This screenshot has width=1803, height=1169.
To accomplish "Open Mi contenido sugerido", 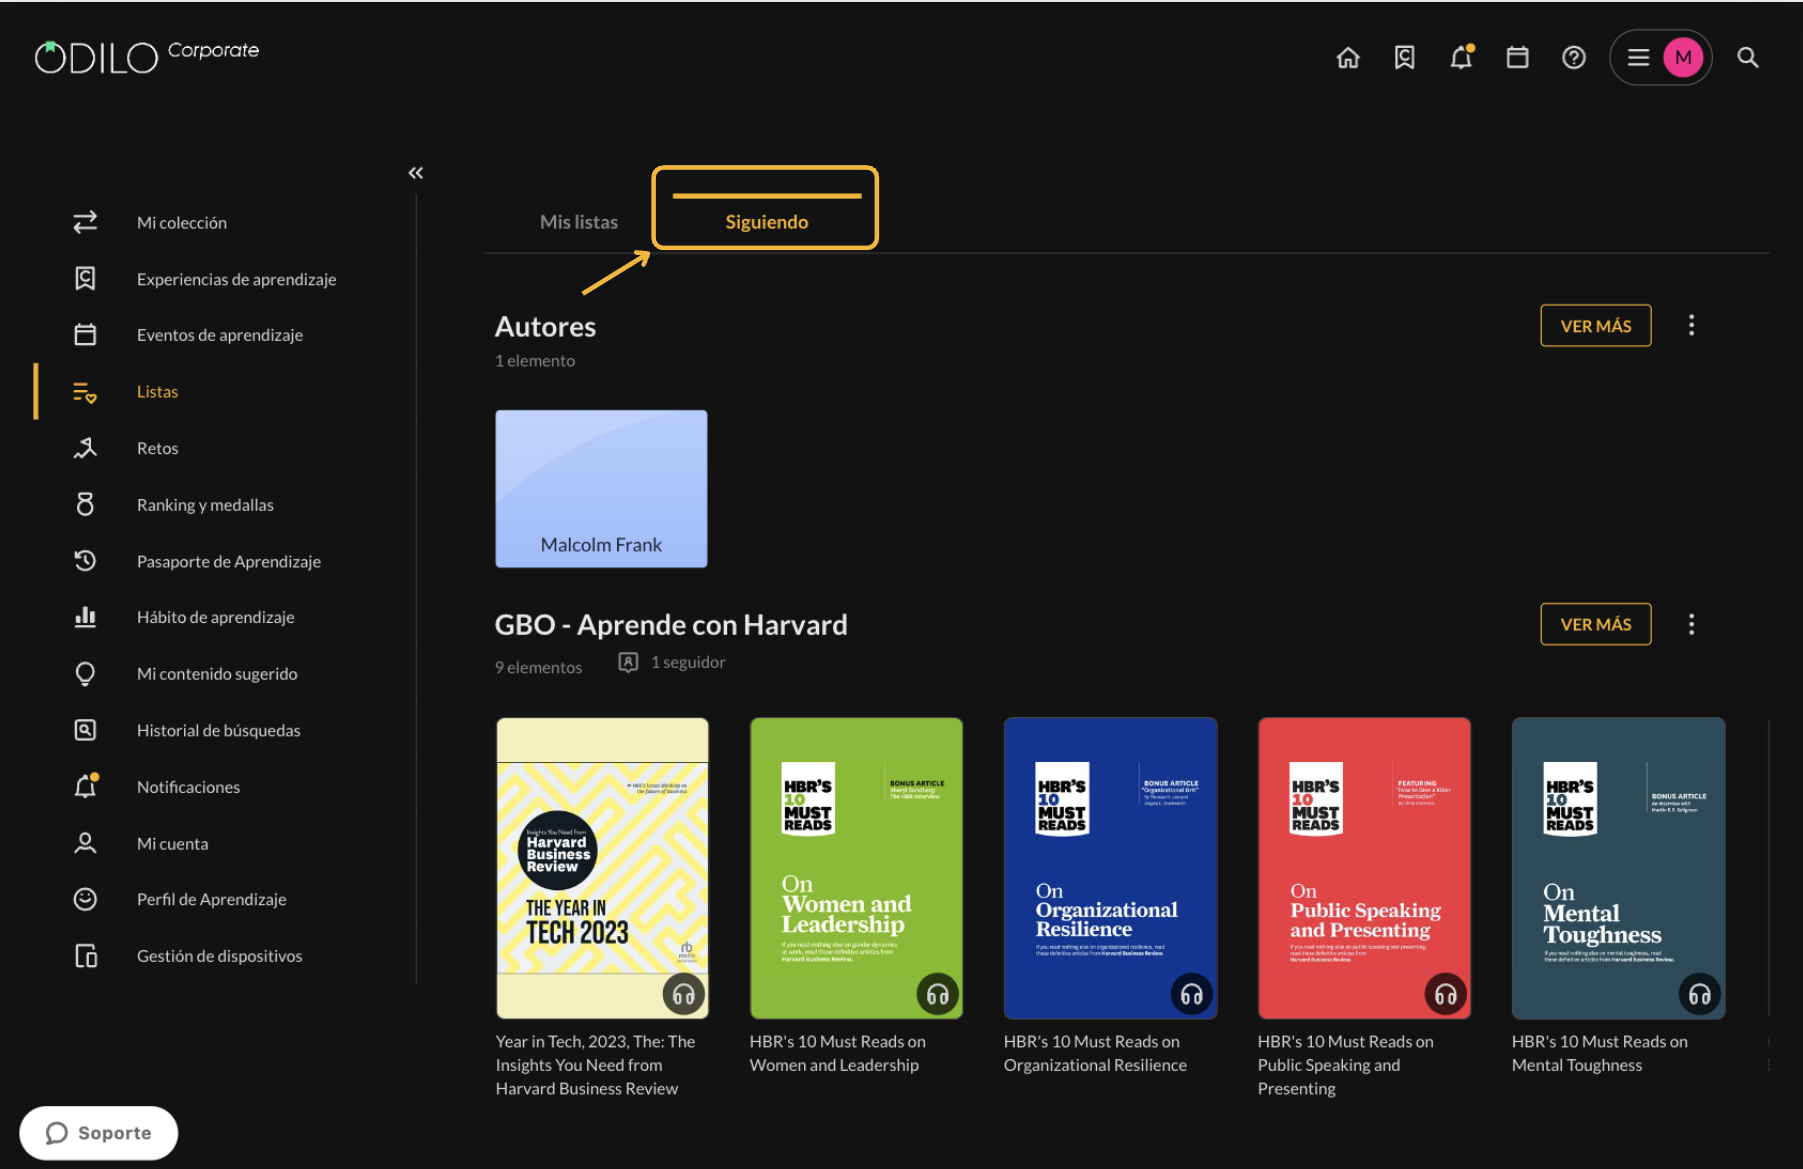I will click(x=217, y=674).
